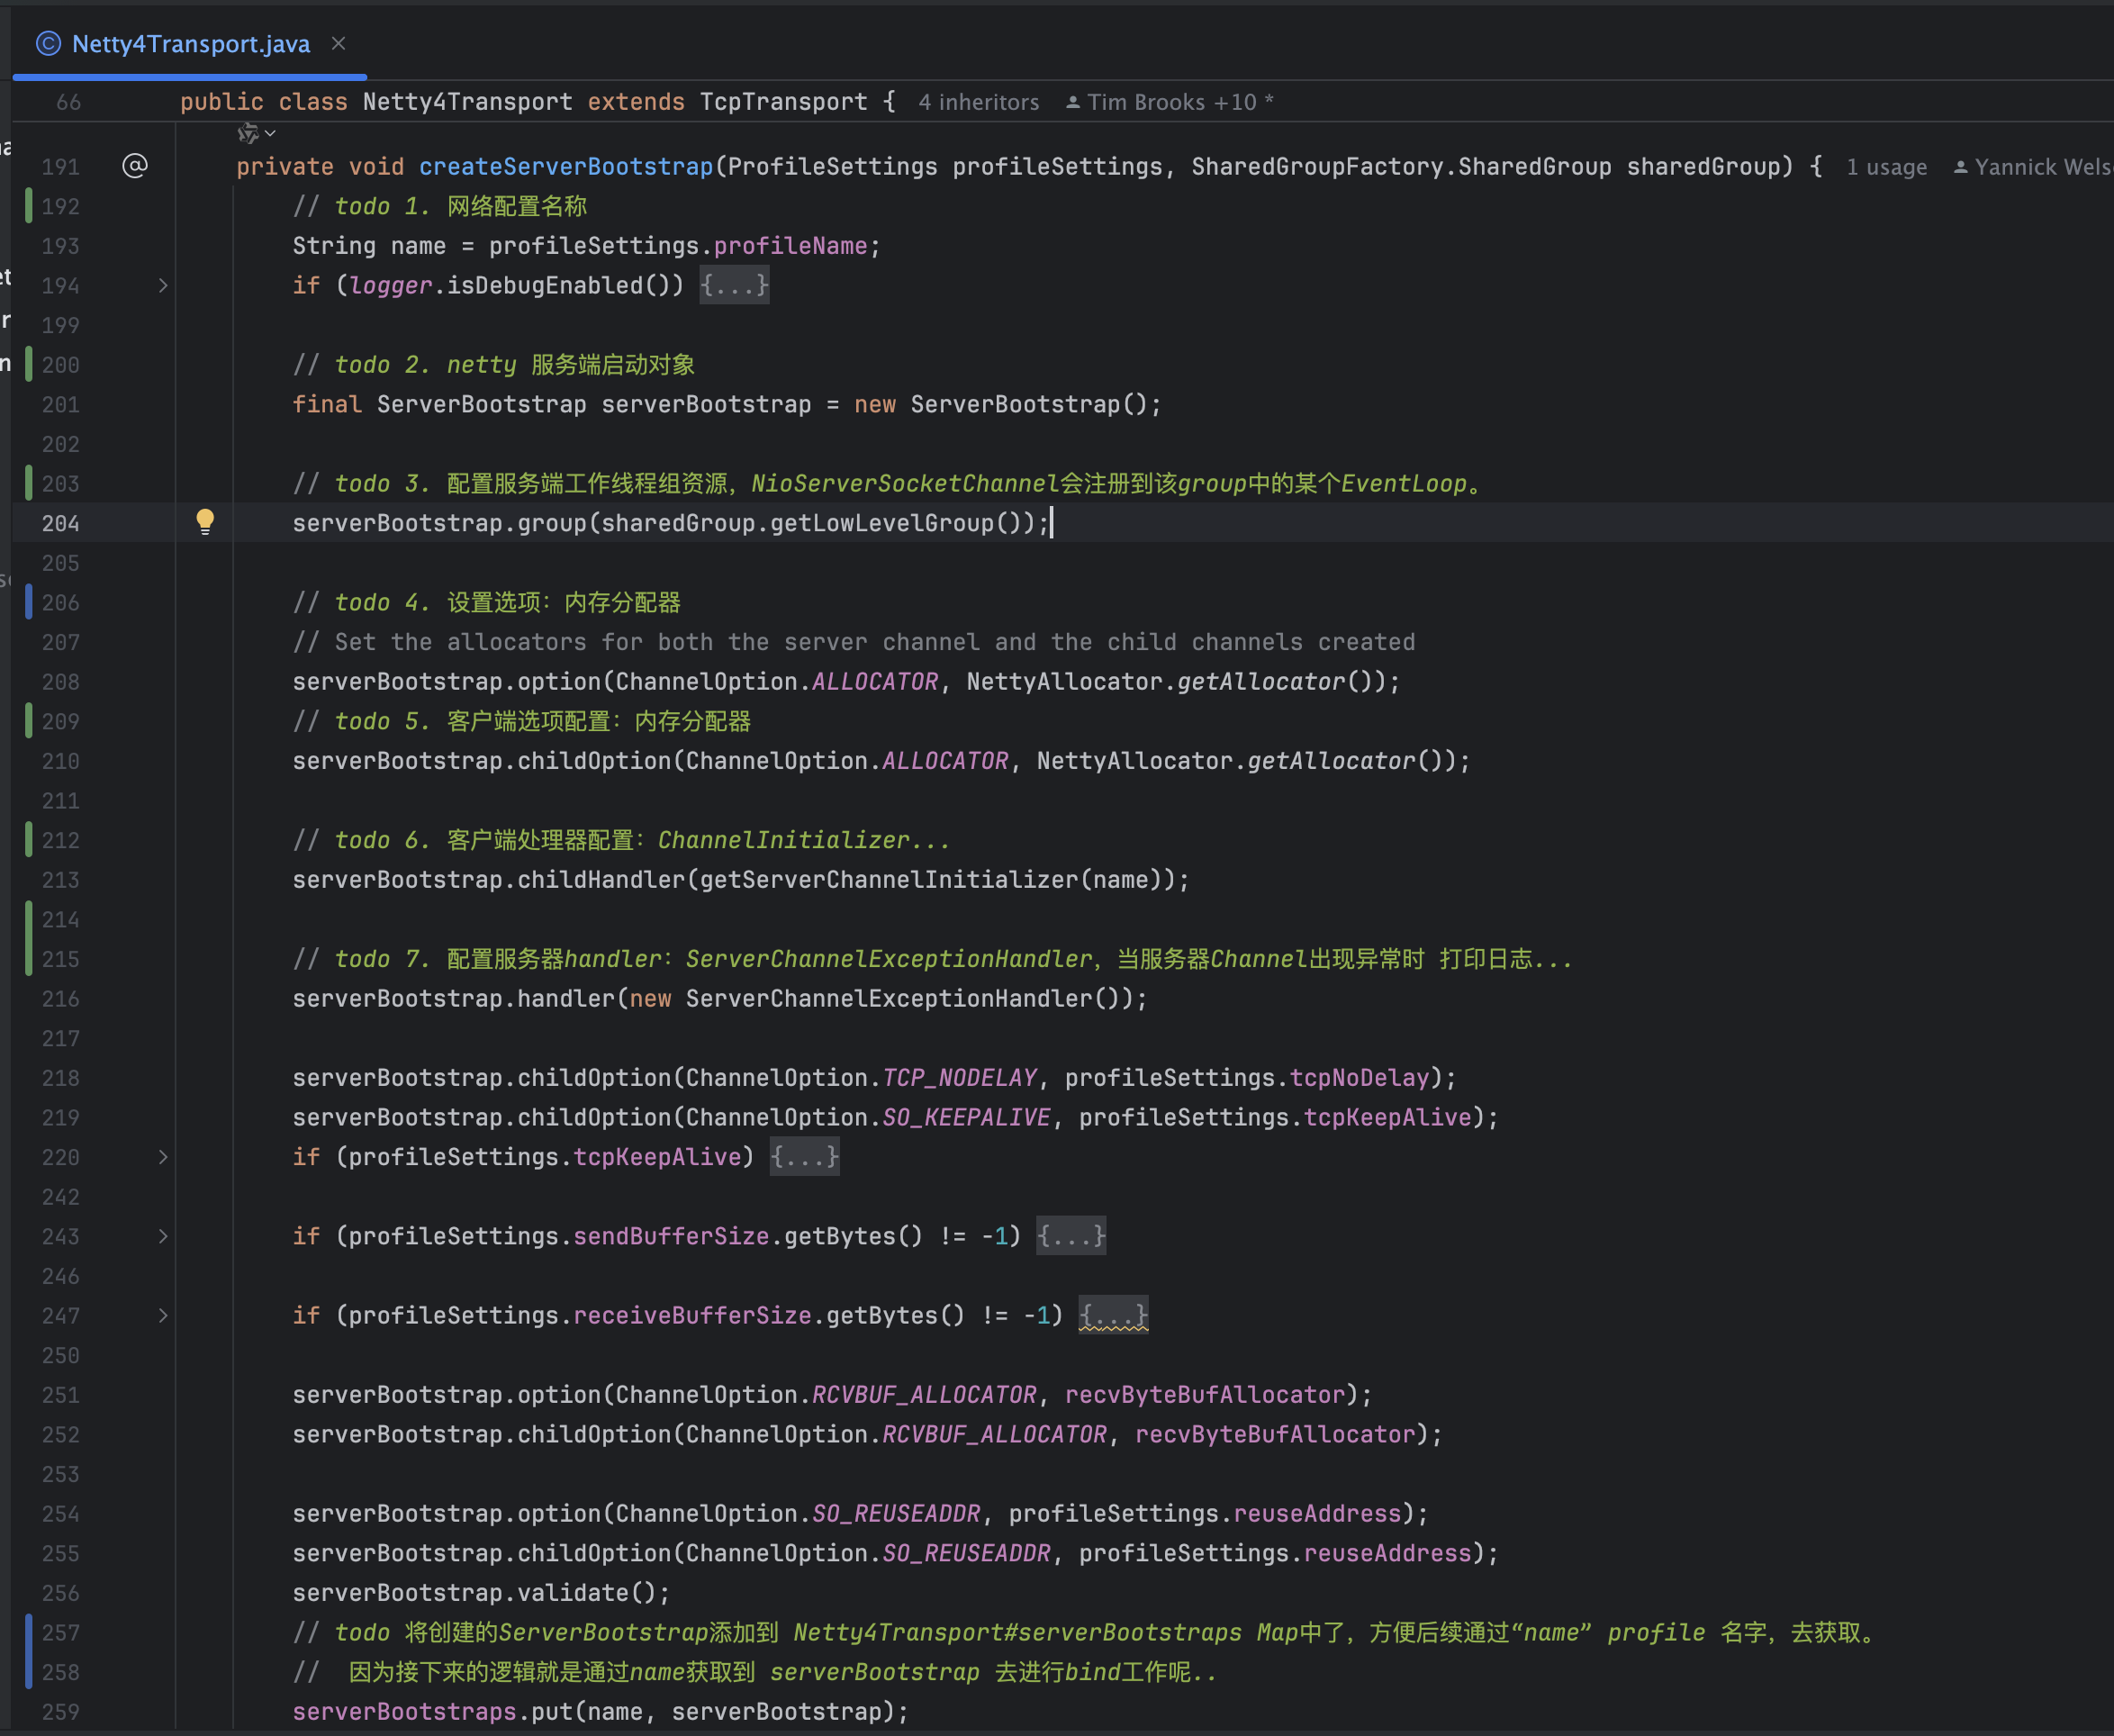Switch to the Netty4Transport.java tab

tap(190, 44)
